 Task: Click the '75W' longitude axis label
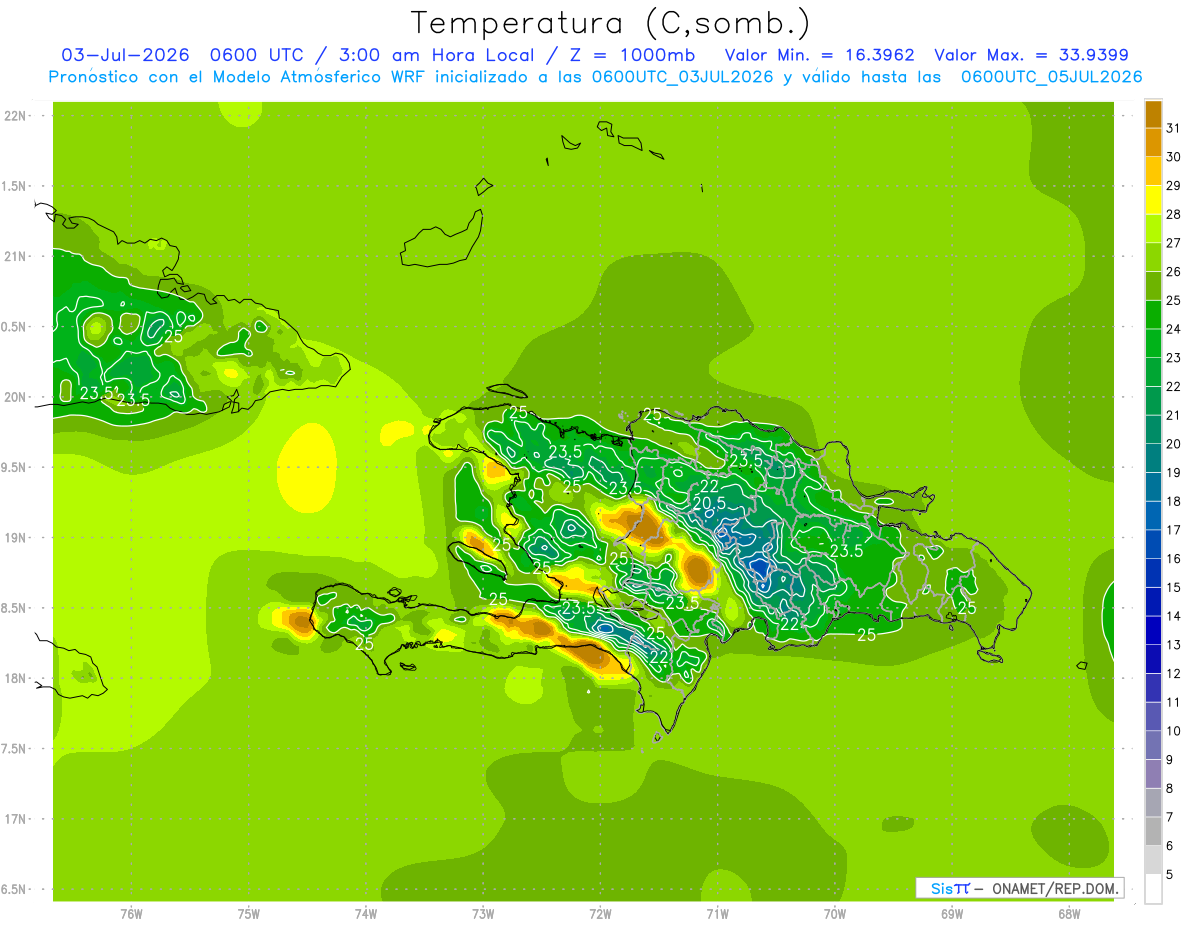248,913
